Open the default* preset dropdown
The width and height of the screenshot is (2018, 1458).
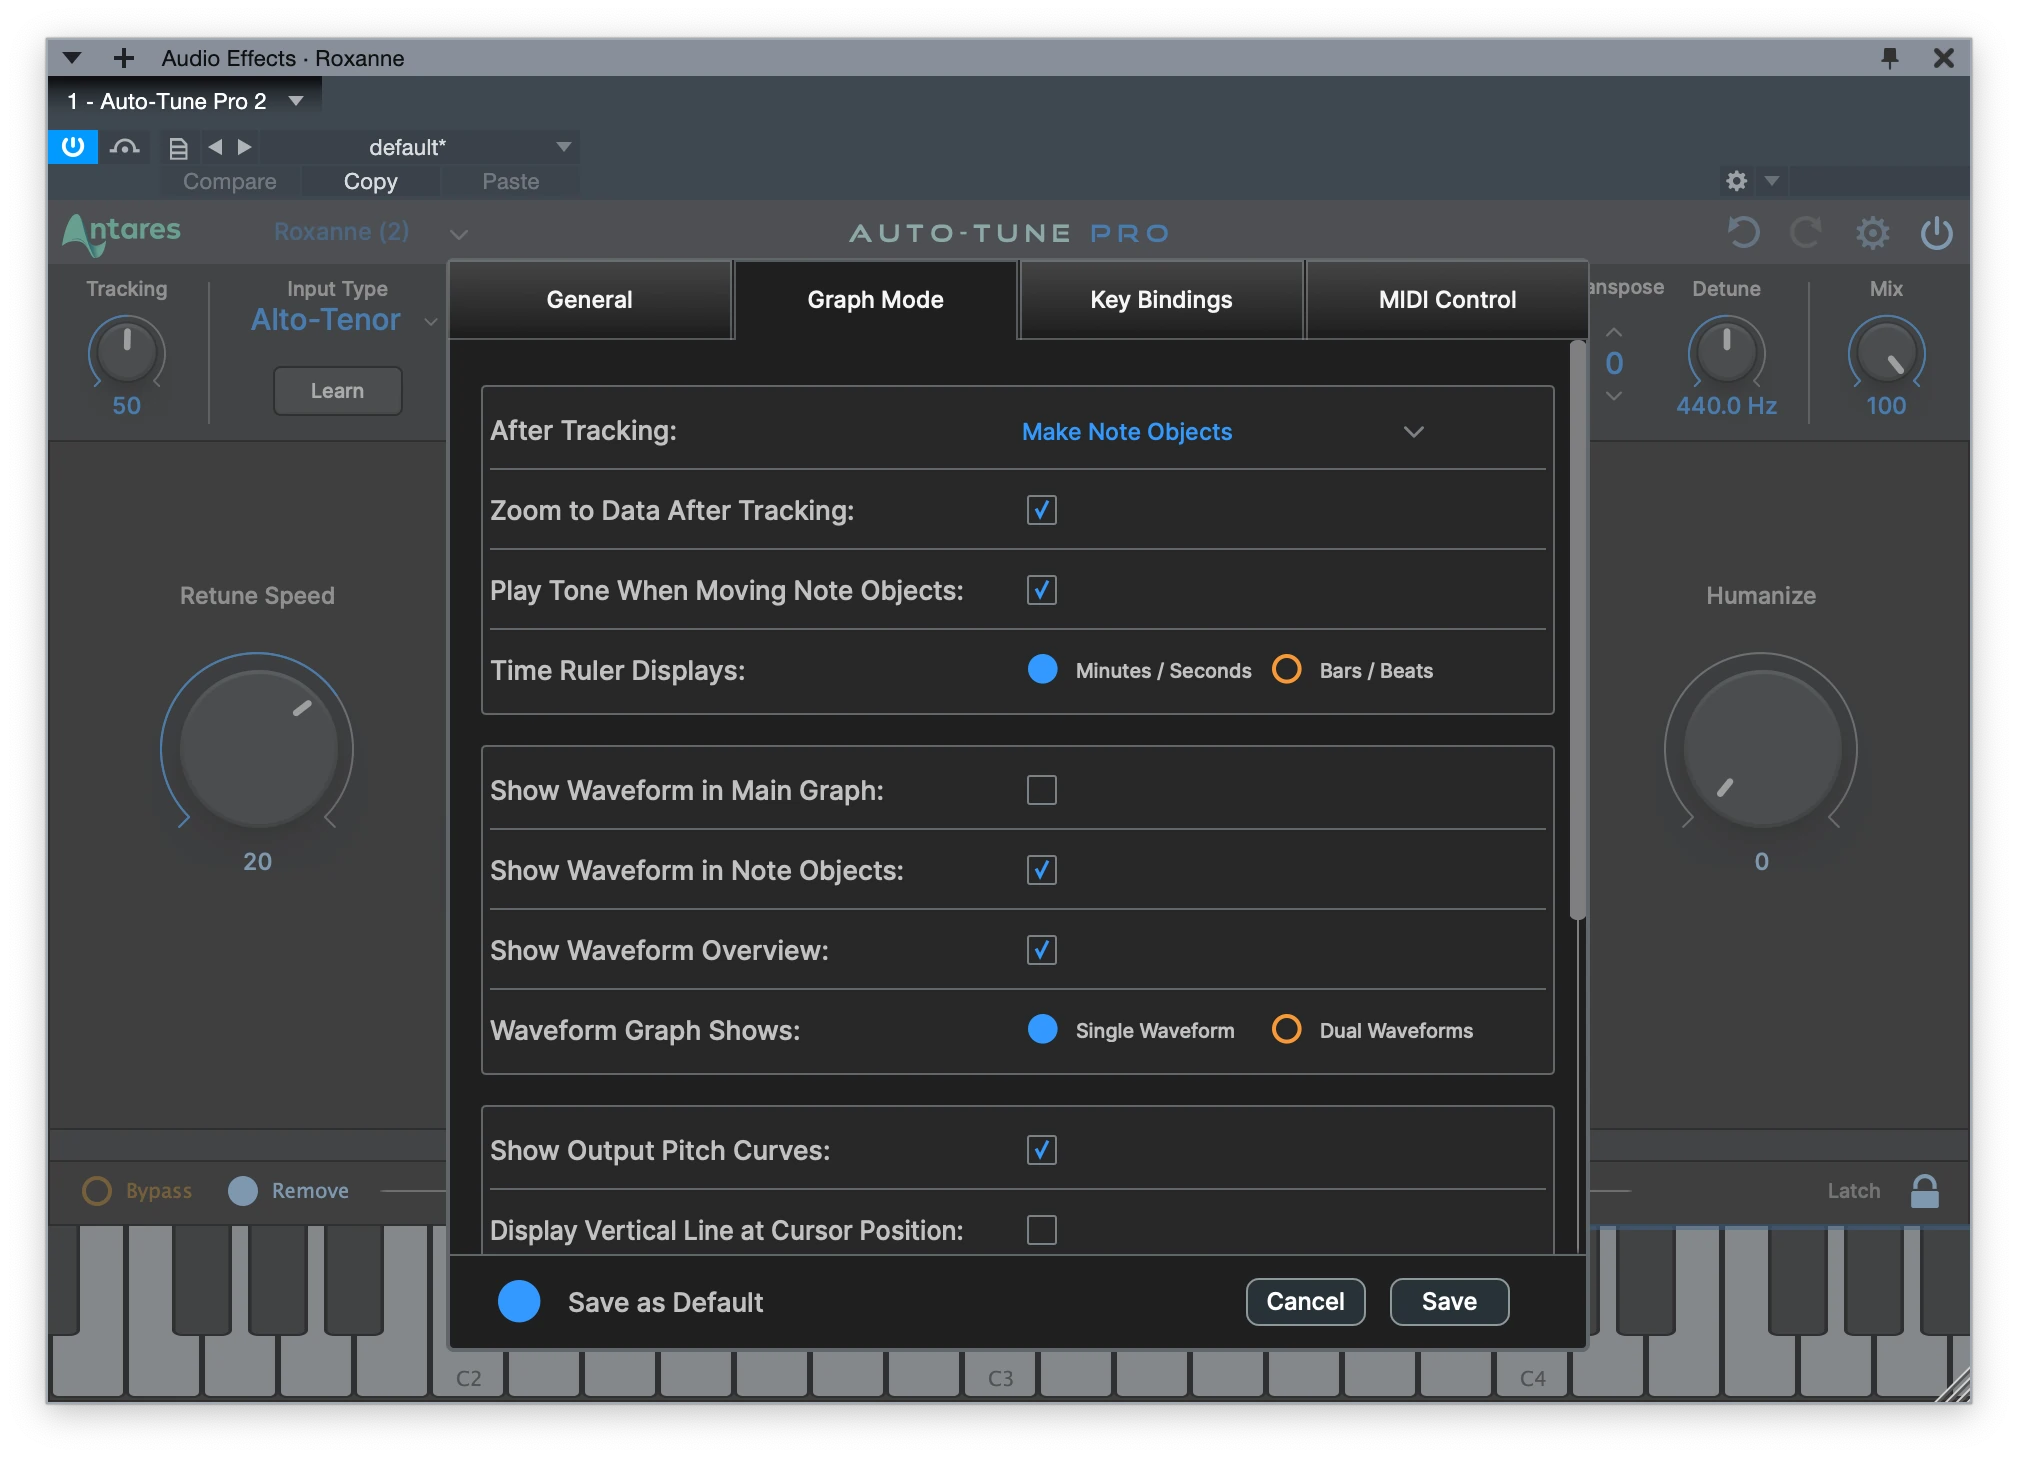(x=564, y=147)
